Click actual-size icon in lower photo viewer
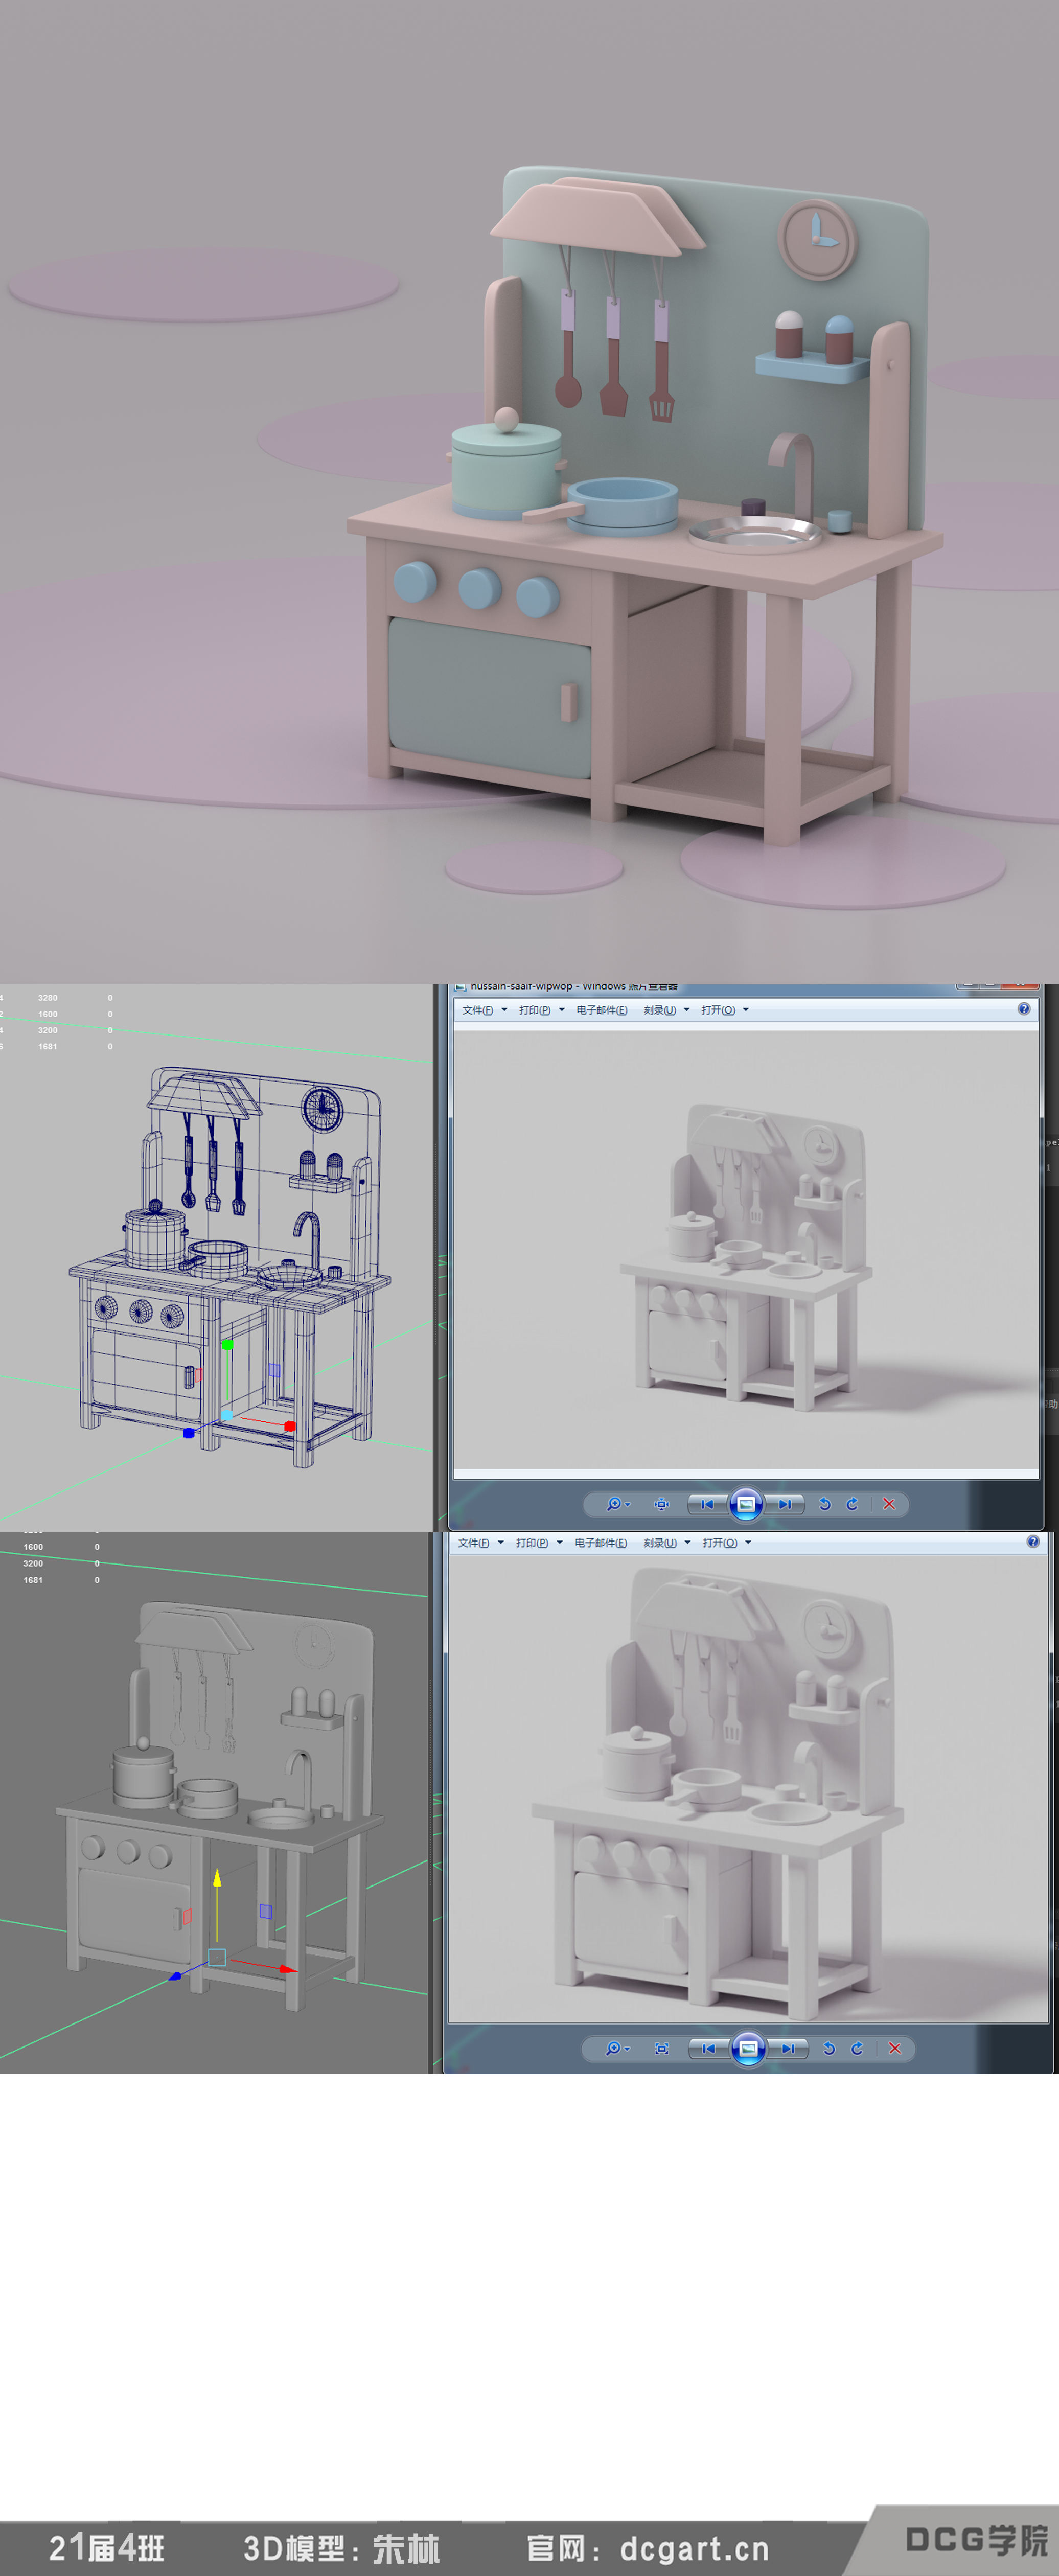Viewport: 1059px width, 2576px height. click(x=662, y=2049)
